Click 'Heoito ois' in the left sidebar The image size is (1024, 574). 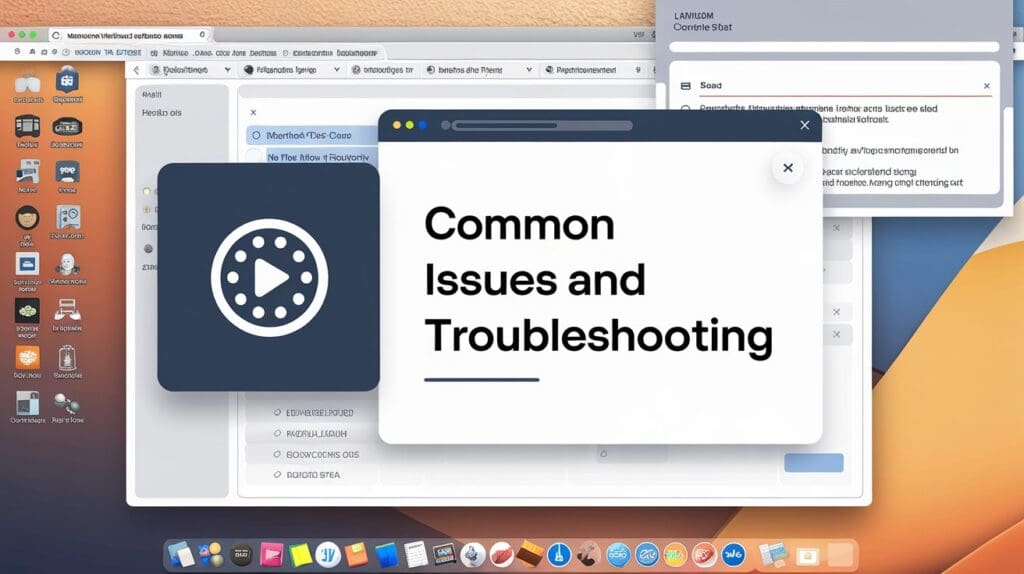pos(161,113)
